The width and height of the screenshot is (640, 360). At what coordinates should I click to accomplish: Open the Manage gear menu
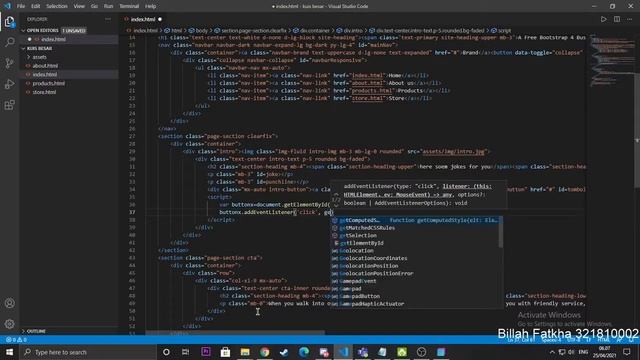tap(9, 324)
